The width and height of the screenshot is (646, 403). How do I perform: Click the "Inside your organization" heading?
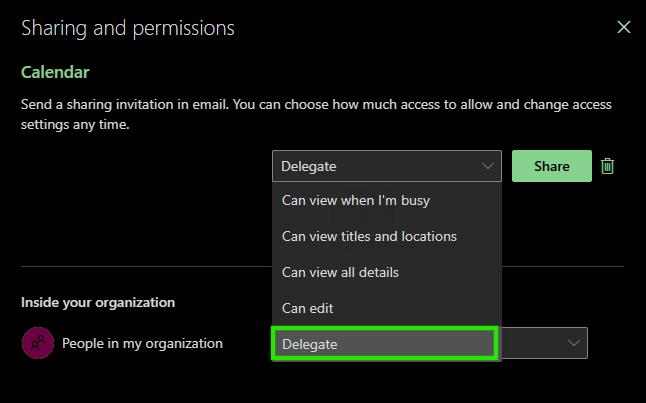pyautogui.click(x=98, y=302)
